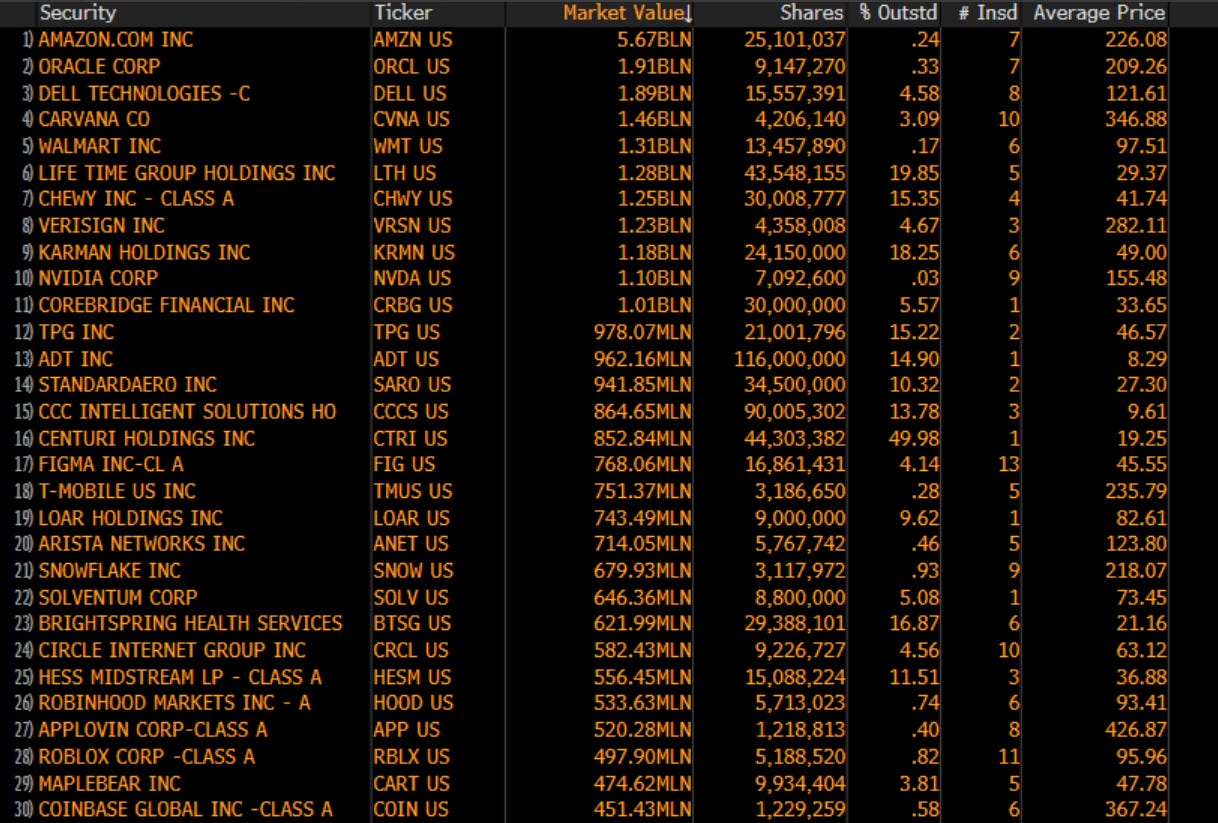
Task: Select the CARVANA CO security
Action: [x=94, y=119]
